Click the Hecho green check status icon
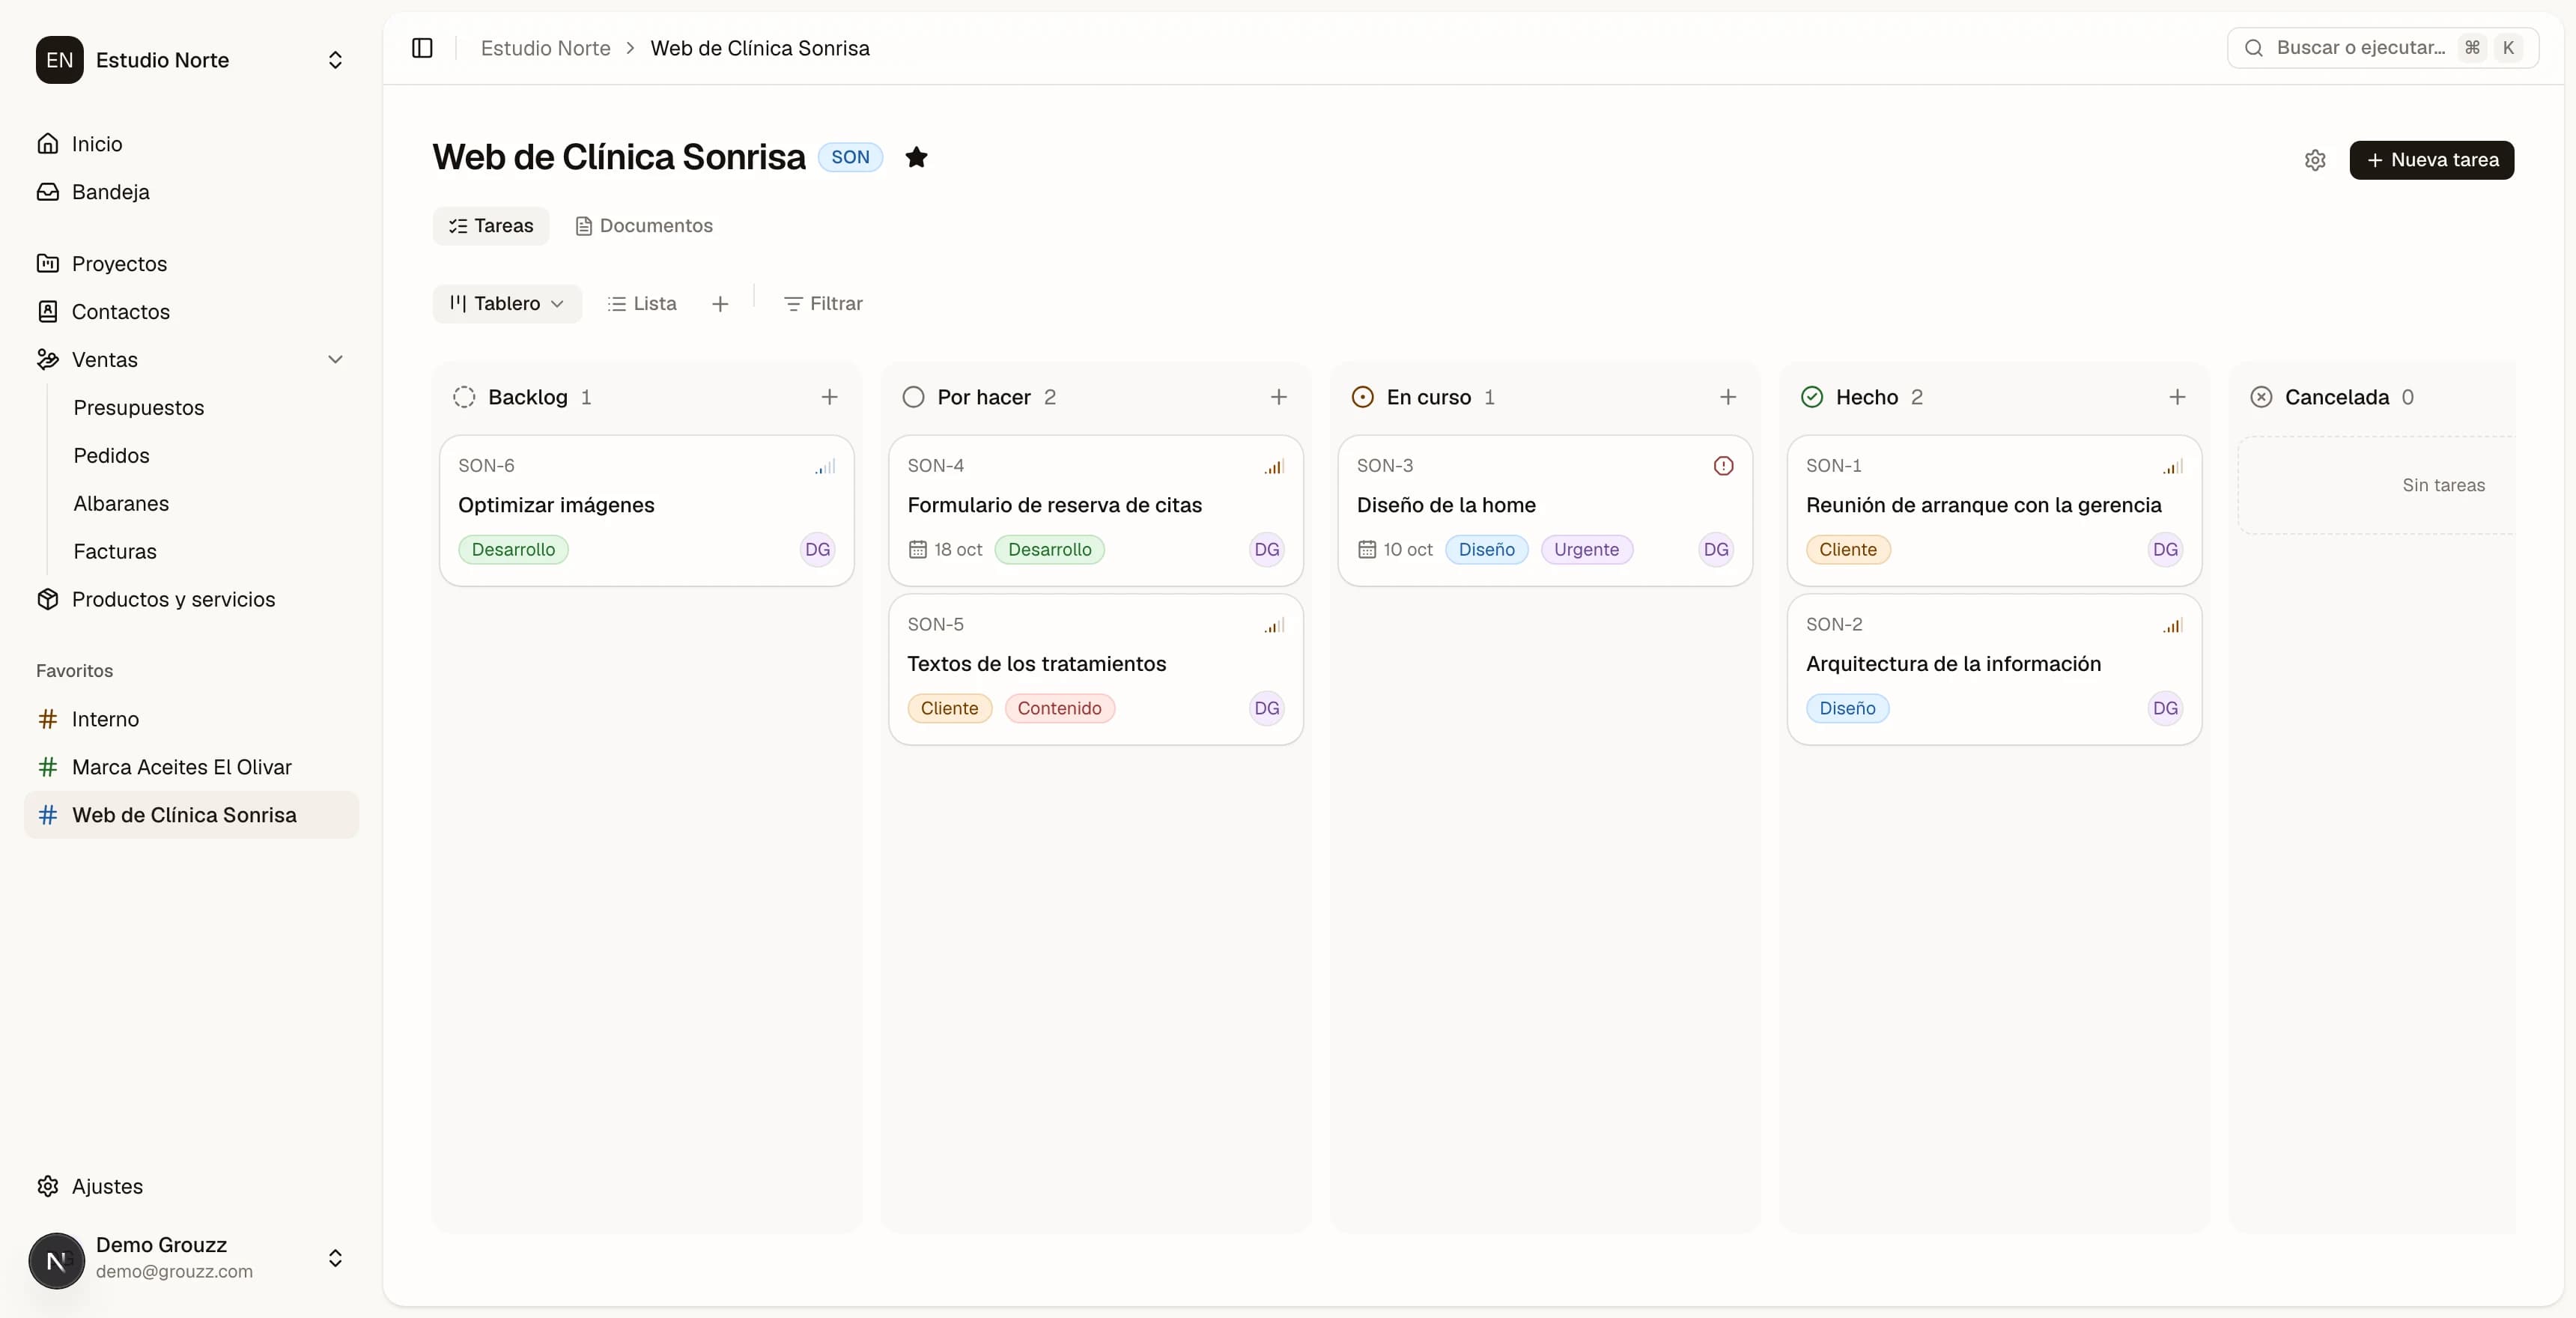 (x=1811, y=397)
